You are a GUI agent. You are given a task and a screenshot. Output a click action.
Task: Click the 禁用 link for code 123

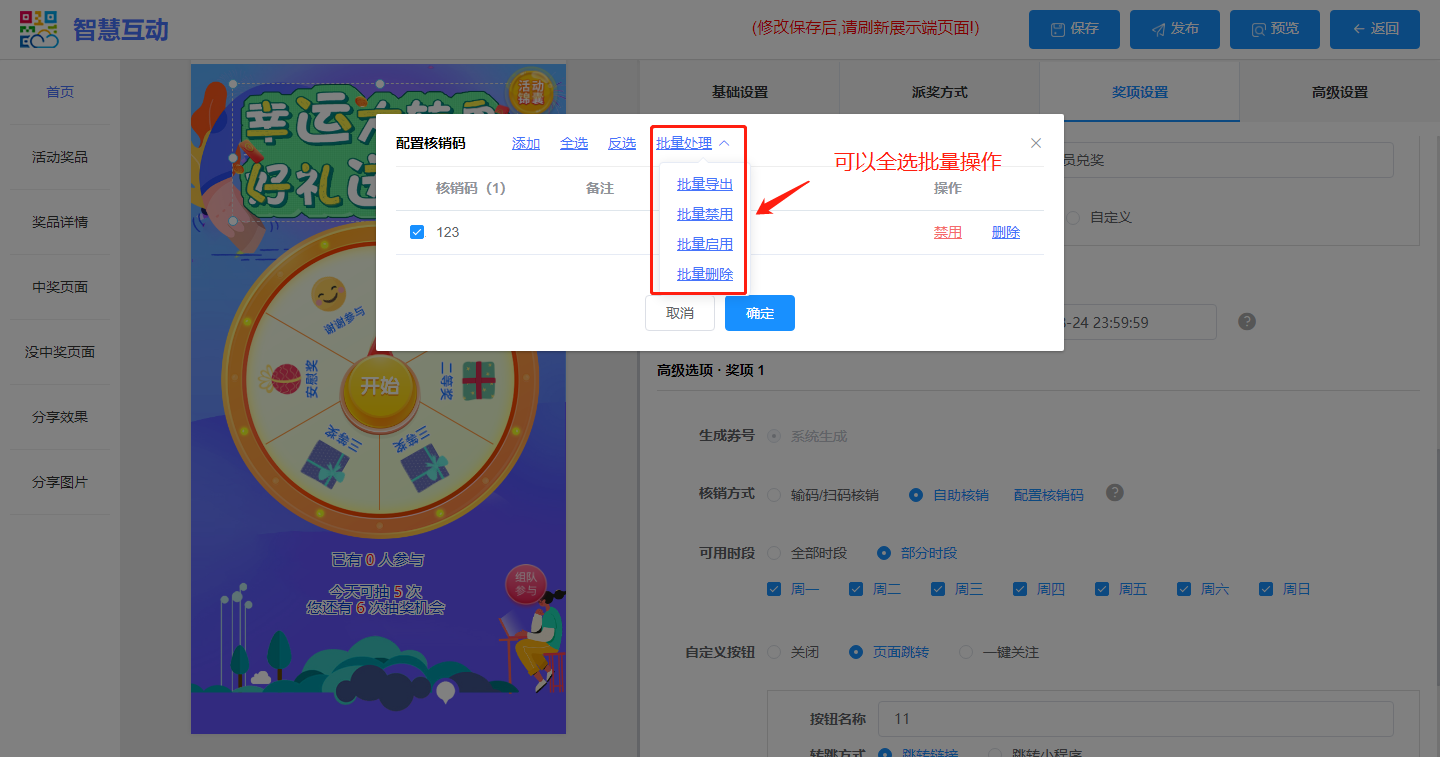tap(947, 232)
